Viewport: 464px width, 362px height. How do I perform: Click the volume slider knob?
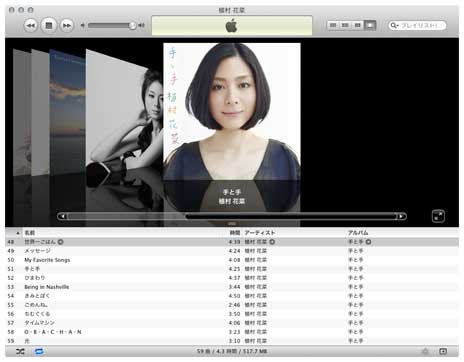pyautogui.click(x=133, y=25)
